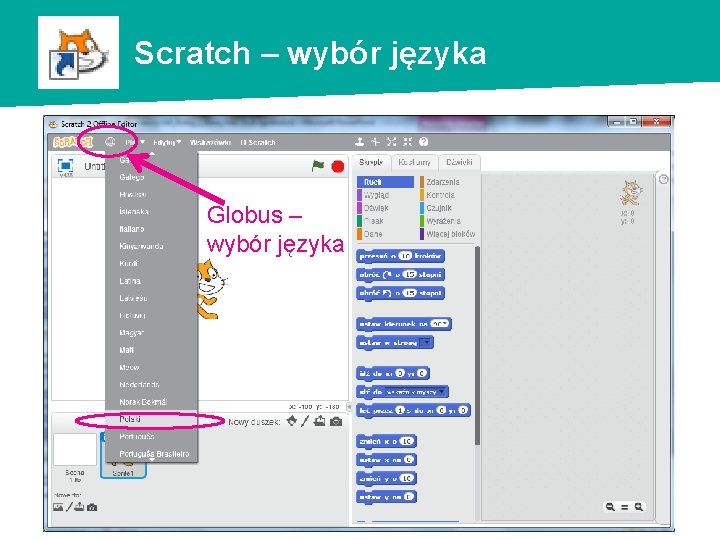Click the block help question-mark tool
This screenshot has height=540, width=720.
[x=423, y=142]
